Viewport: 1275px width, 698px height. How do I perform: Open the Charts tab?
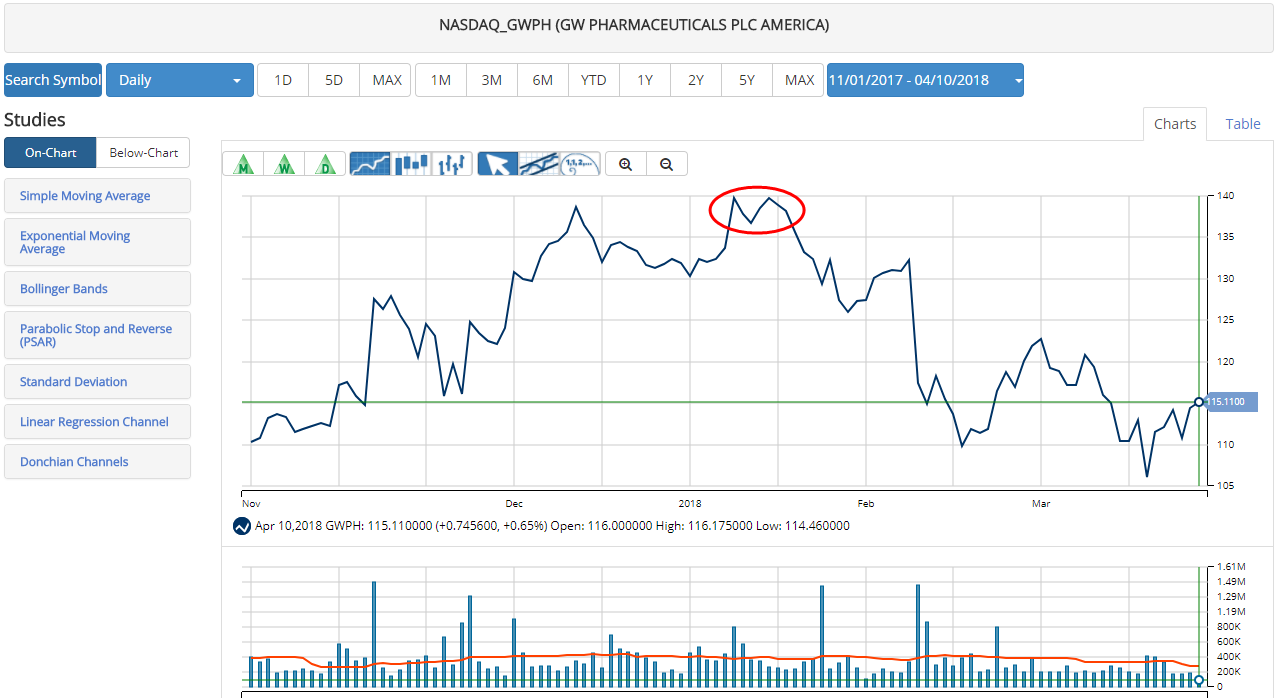1175,124
